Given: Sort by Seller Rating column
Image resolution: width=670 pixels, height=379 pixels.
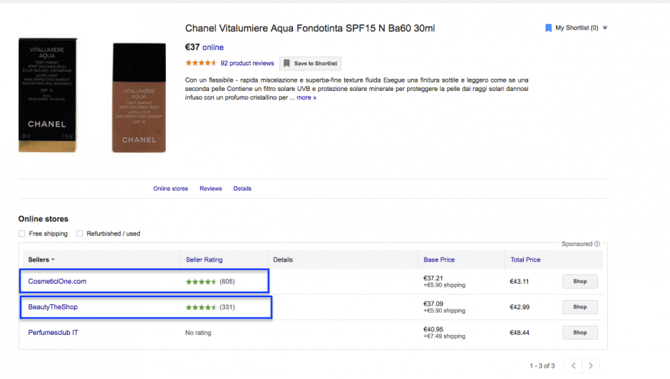Looking at the screenshot, I should (204, 260).
